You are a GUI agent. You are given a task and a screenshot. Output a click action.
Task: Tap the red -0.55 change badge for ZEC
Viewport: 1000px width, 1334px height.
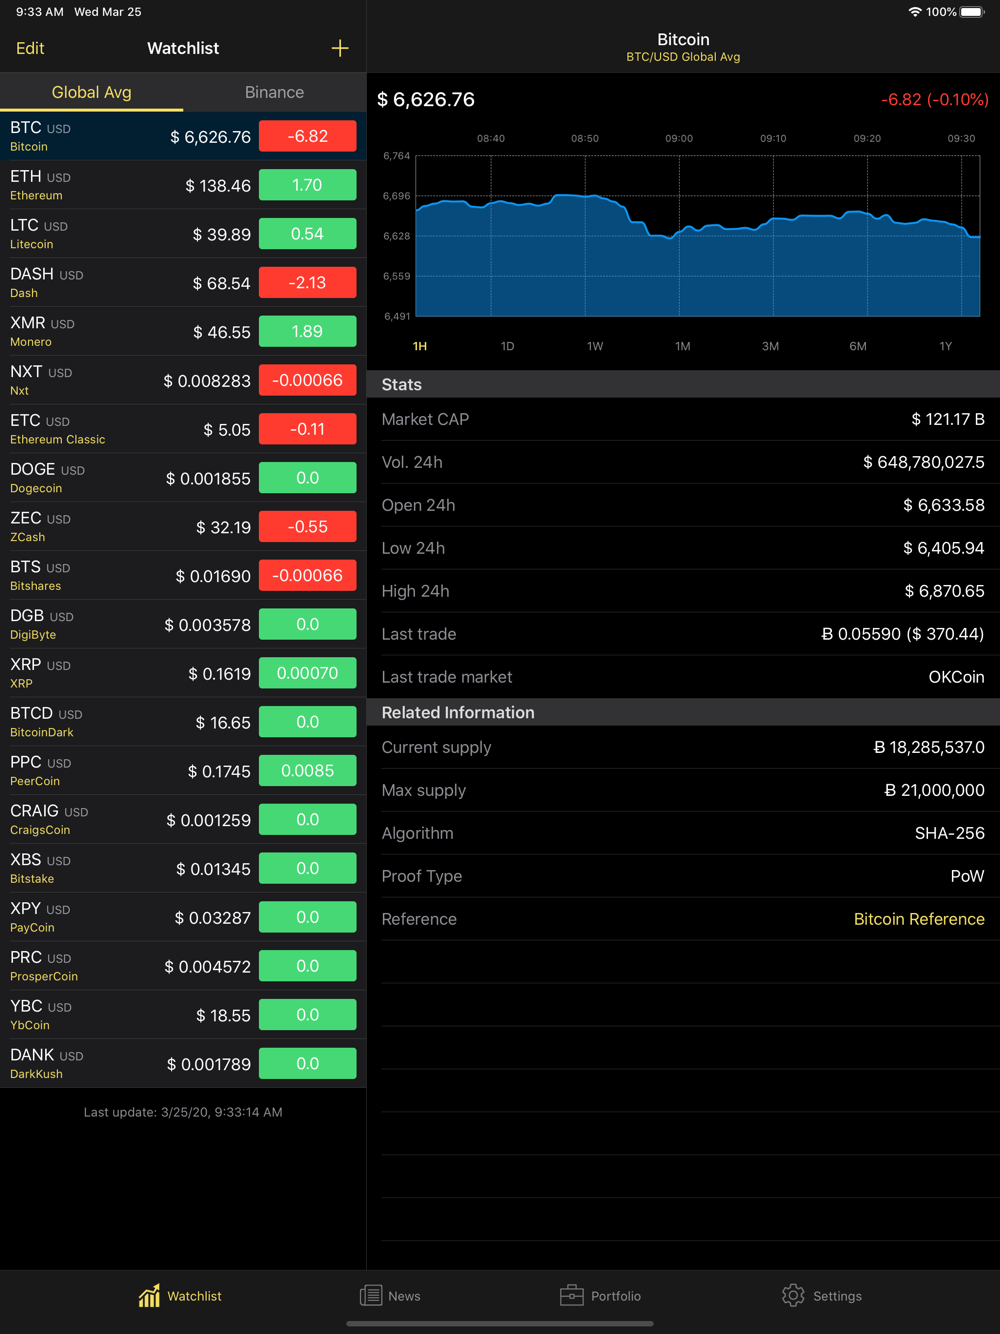click(308, 527)
